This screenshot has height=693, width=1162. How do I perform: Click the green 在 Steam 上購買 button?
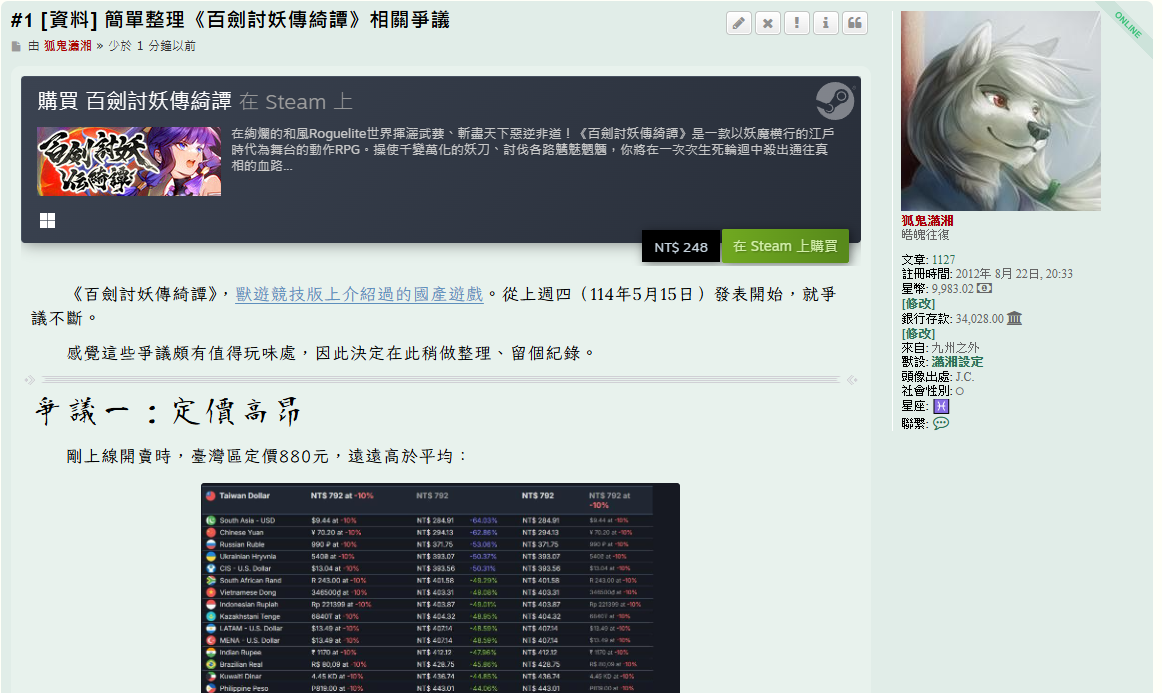point(786,246)
